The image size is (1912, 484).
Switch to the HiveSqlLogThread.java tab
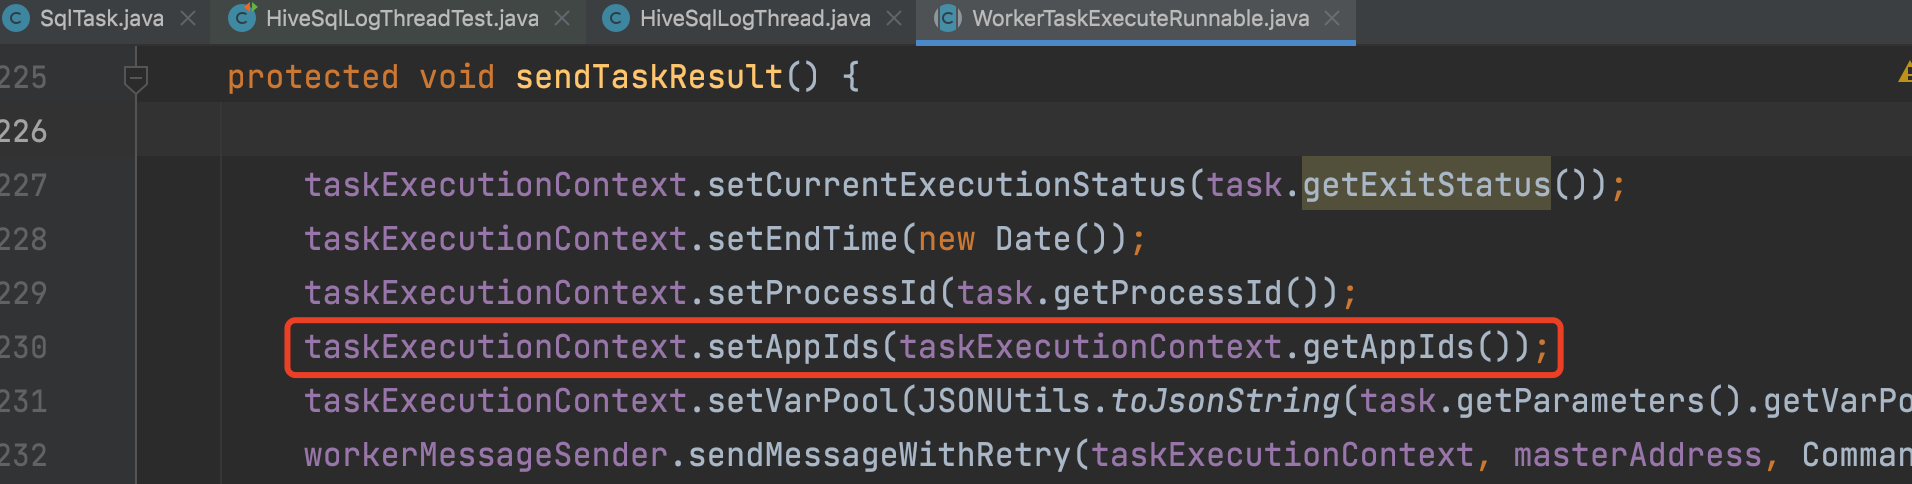pyautogui.click(x=754, y=19)
